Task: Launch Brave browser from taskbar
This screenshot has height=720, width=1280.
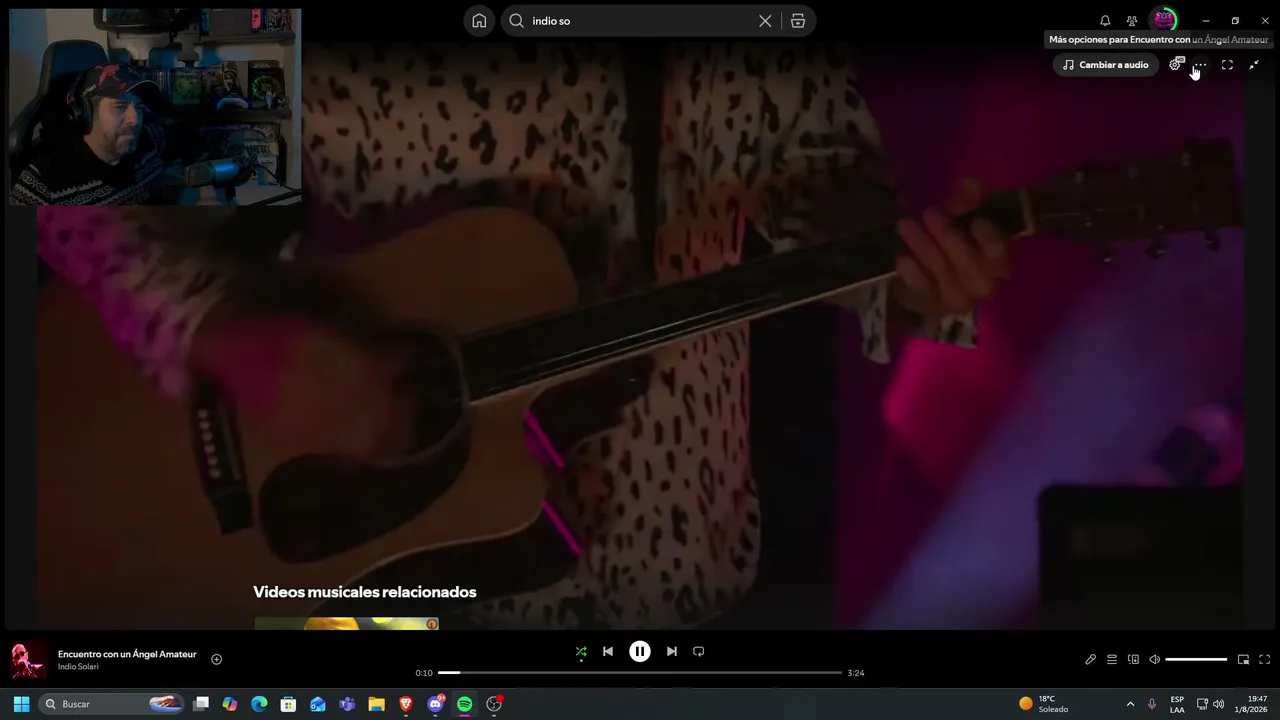Action: pyautogui.click(x=406, y=704)
